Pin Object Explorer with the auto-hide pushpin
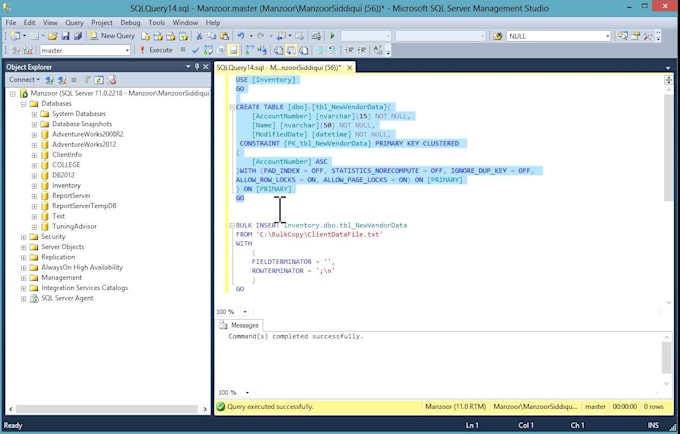The image size is (680, 434). point(197,67)
